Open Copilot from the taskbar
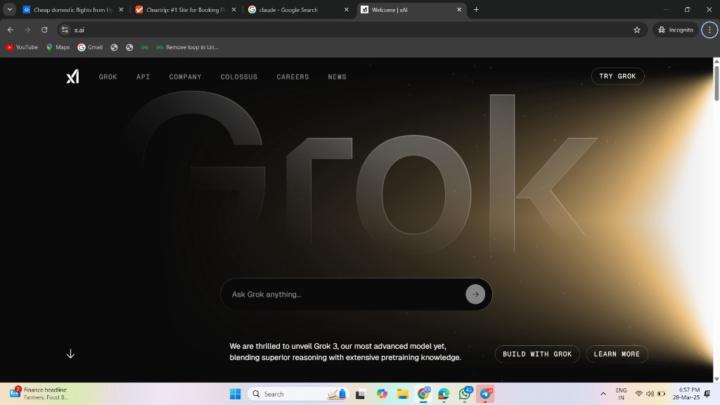This screenshot has height=405, width=720. point(382,394)
